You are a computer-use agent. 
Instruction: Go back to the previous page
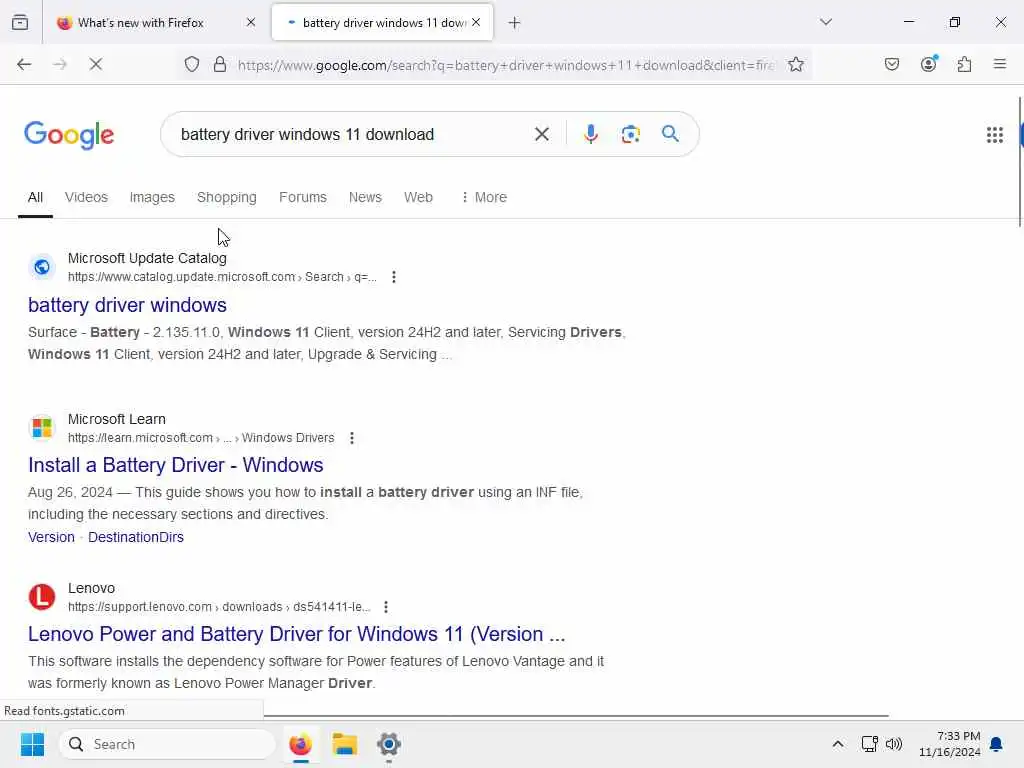(24, 64)
